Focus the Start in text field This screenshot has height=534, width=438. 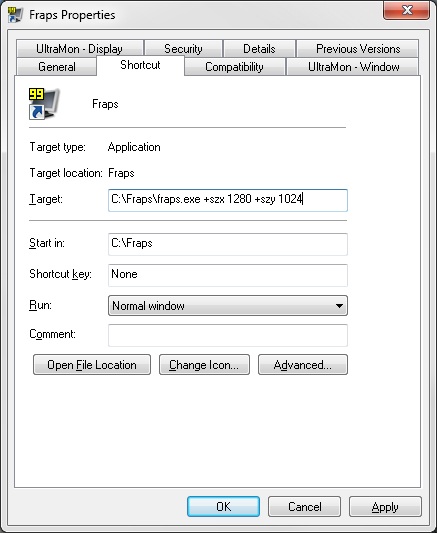coord(228,244)
